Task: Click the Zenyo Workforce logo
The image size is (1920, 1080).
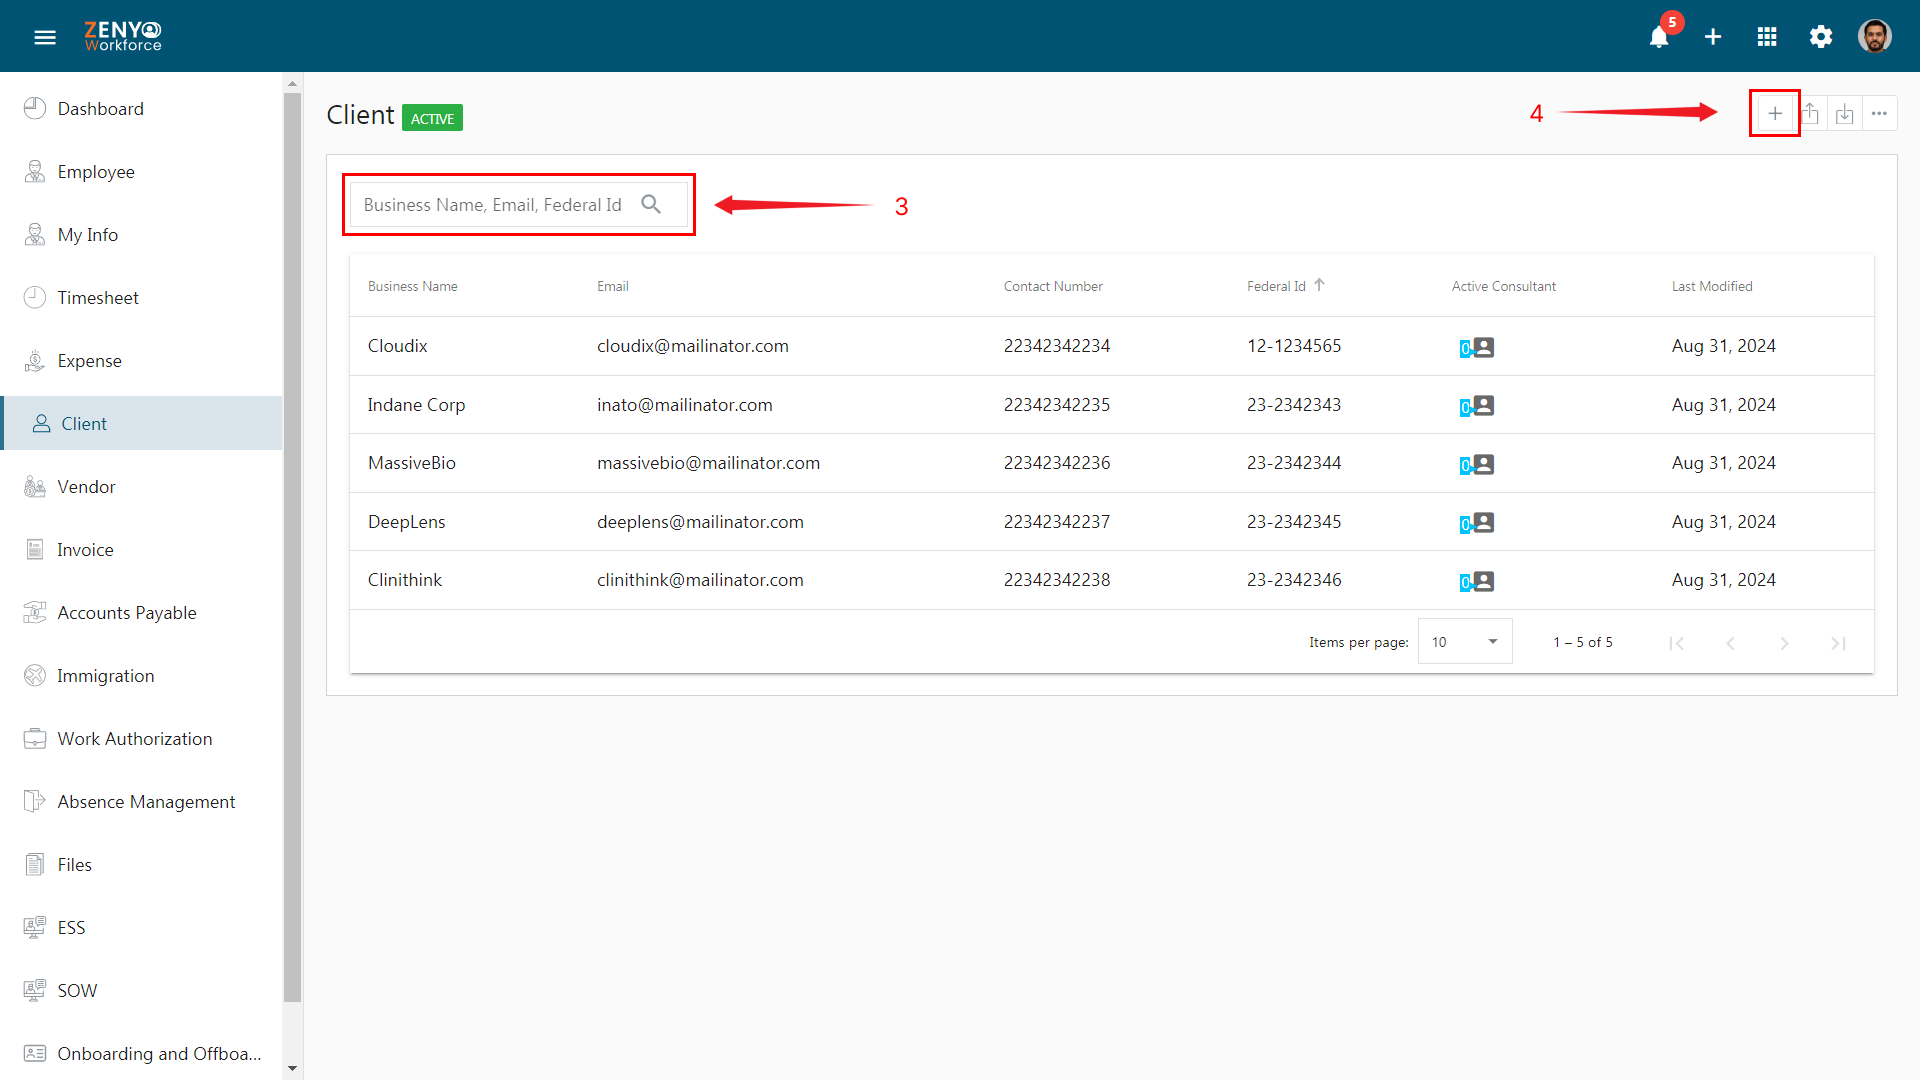Action: (x=123, y=36)
